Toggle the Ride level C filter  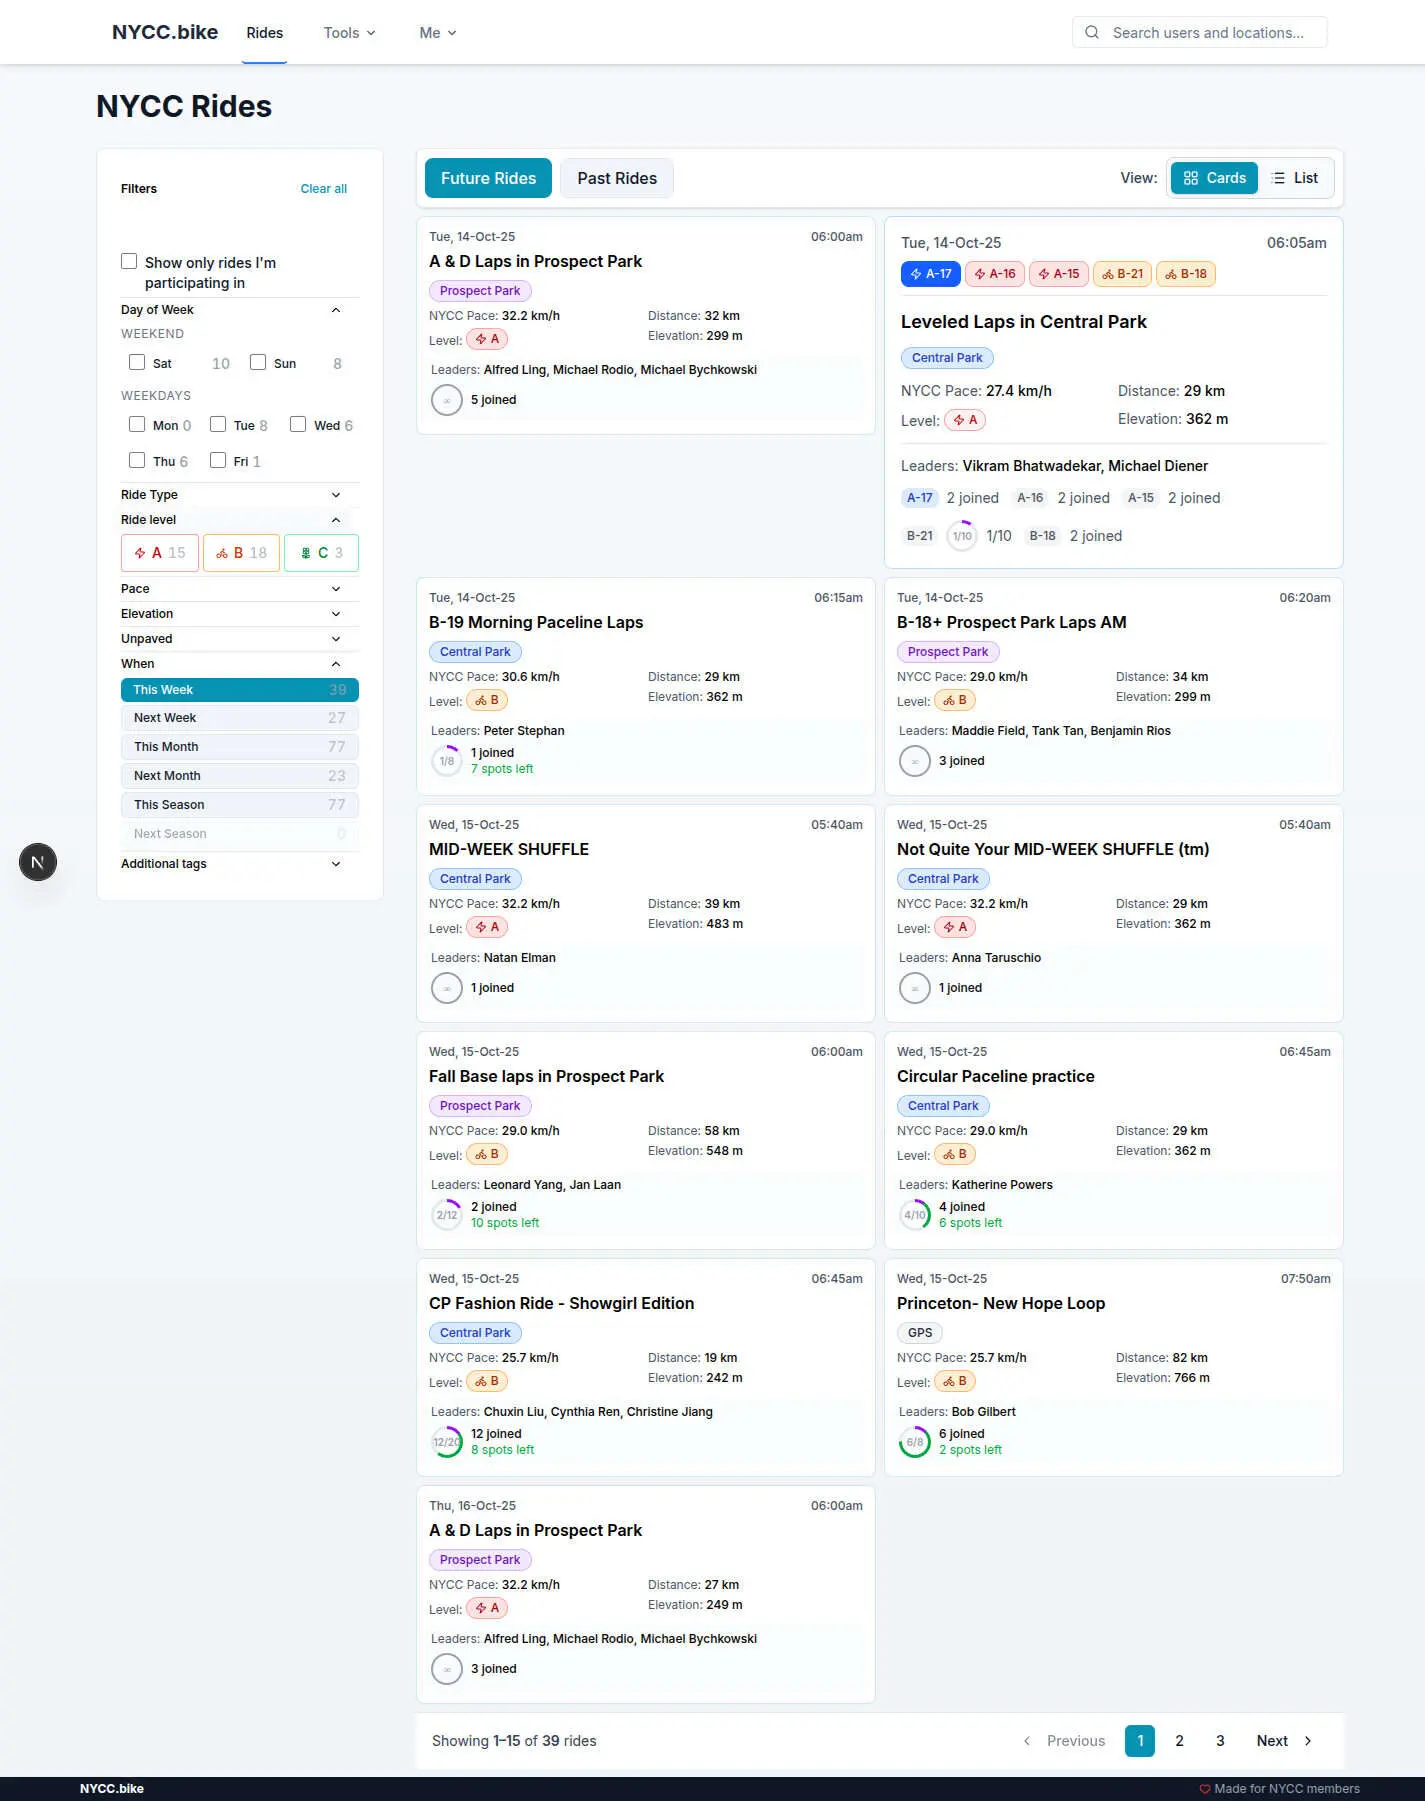pos(321,553)
